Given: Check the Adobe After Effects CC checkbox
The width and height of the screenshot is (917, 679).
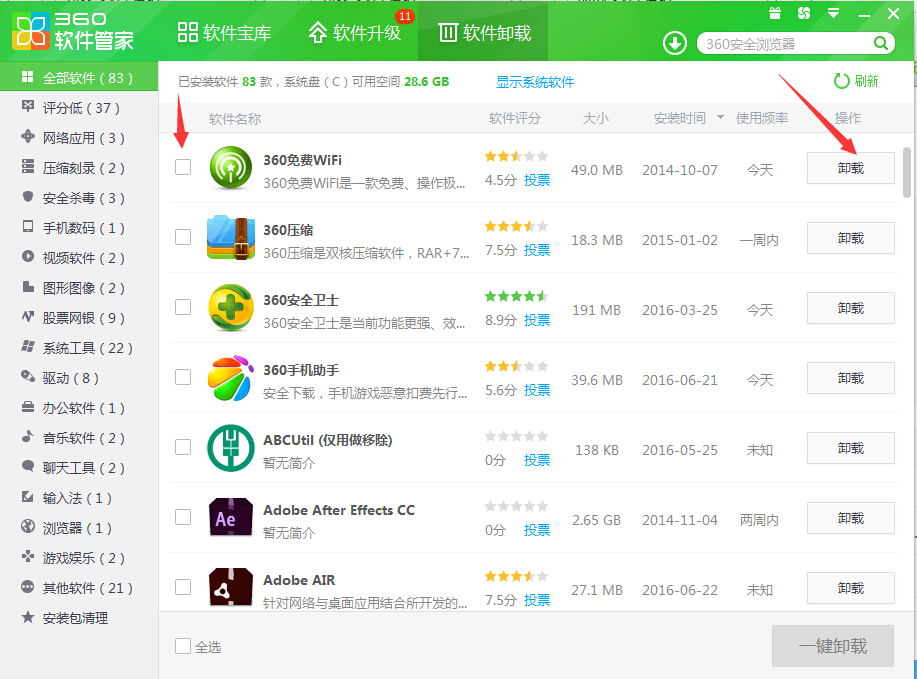Looking at the screenshot, I should 183,517.
